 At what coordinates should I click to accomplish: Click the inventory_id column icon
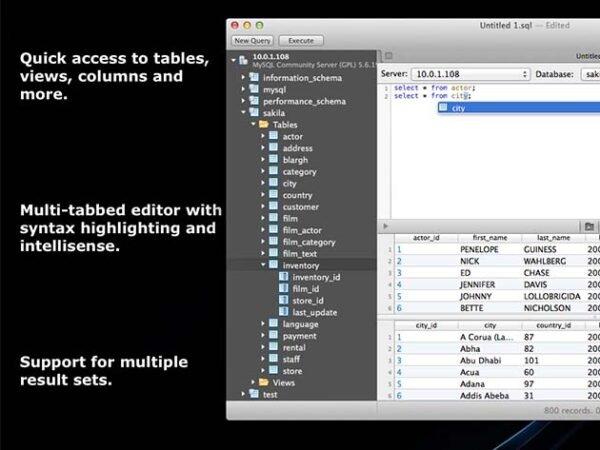(x=284, y=276)
